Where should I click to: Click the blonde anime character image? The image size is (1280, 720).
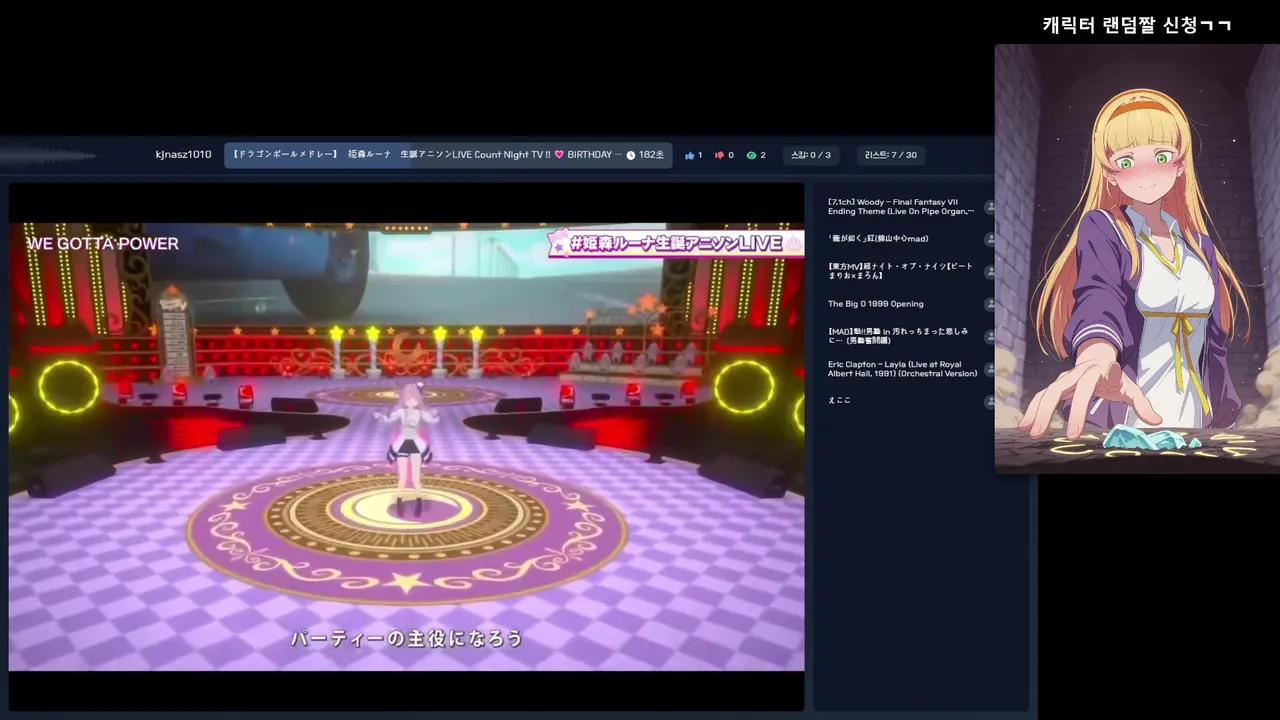[1137, 258]
